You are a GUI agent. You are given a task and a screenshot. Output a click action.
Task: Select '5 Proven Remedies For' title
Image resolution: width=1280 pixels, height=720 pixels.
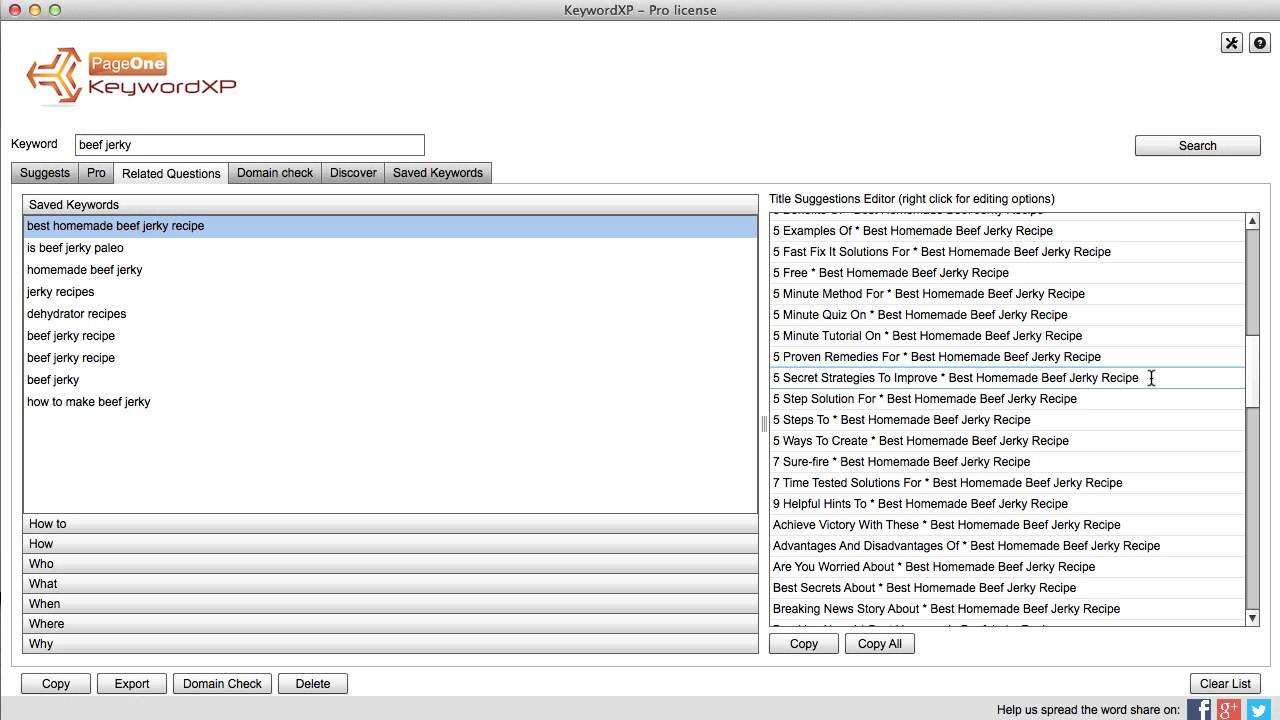pyautogui.click(x=1007, y=357)
